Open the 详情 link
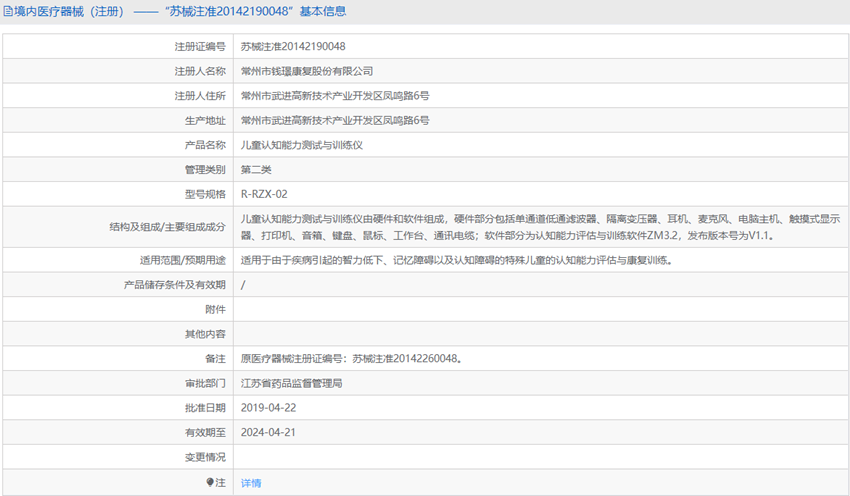This screenshot has width=850, height=496. tap(251, 482)
